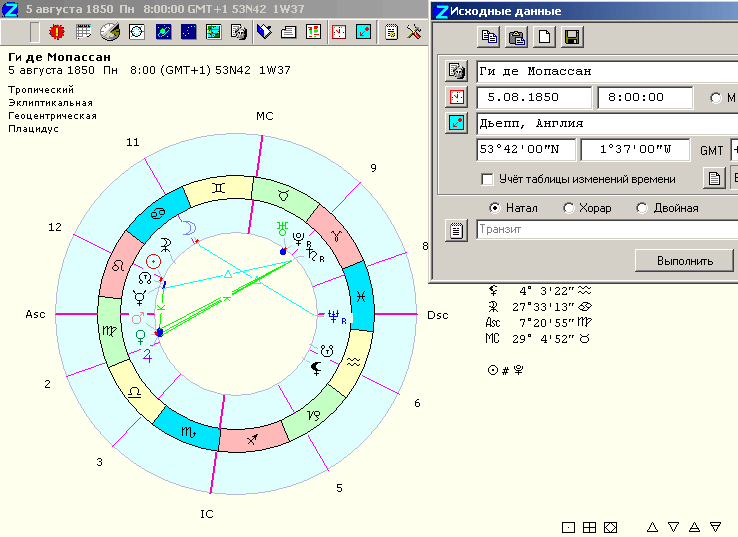Click the date field 5.08.1850

(534, 97)
